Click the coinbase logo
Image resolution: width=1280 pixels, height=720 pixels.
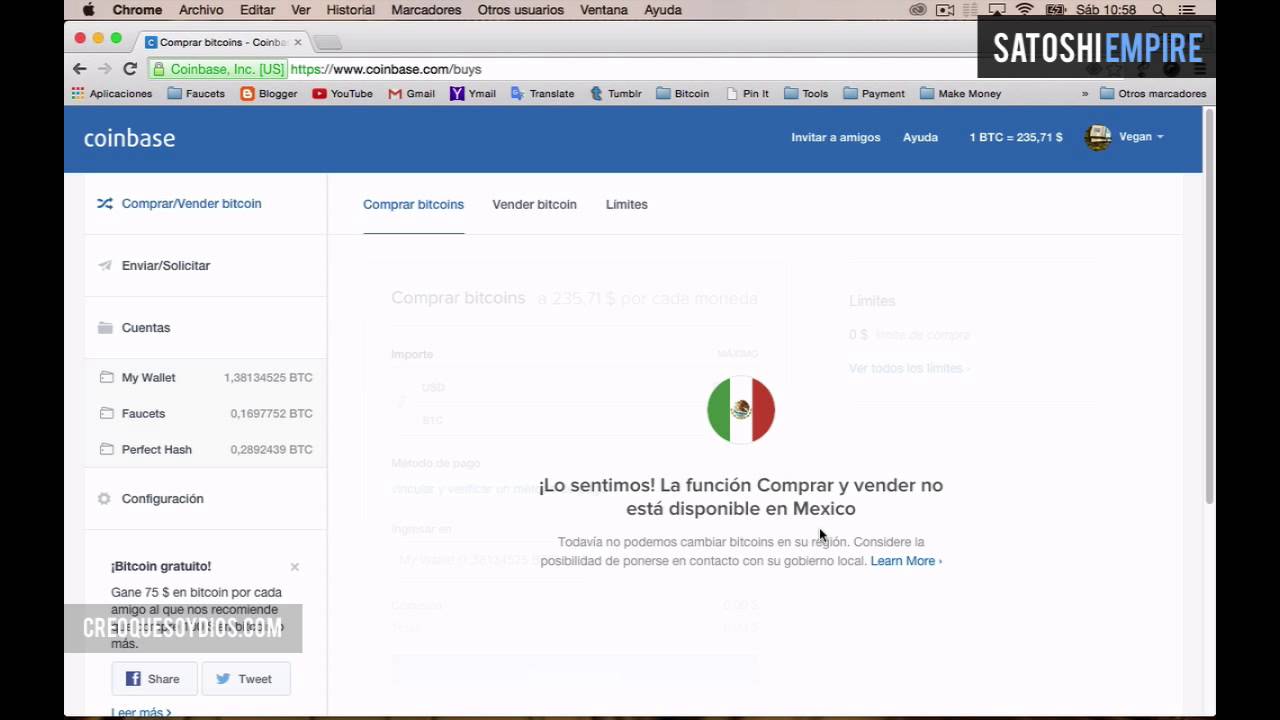129,138
